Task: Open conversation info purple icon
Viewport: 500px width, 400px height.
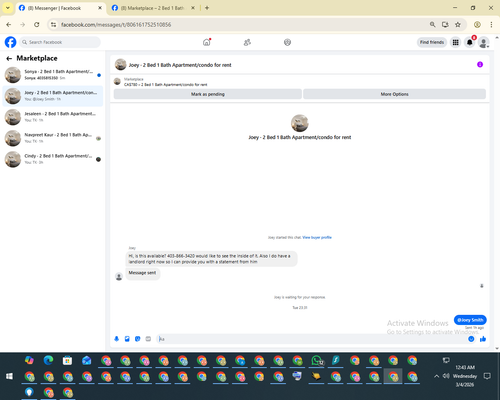Action: point(480,64)
